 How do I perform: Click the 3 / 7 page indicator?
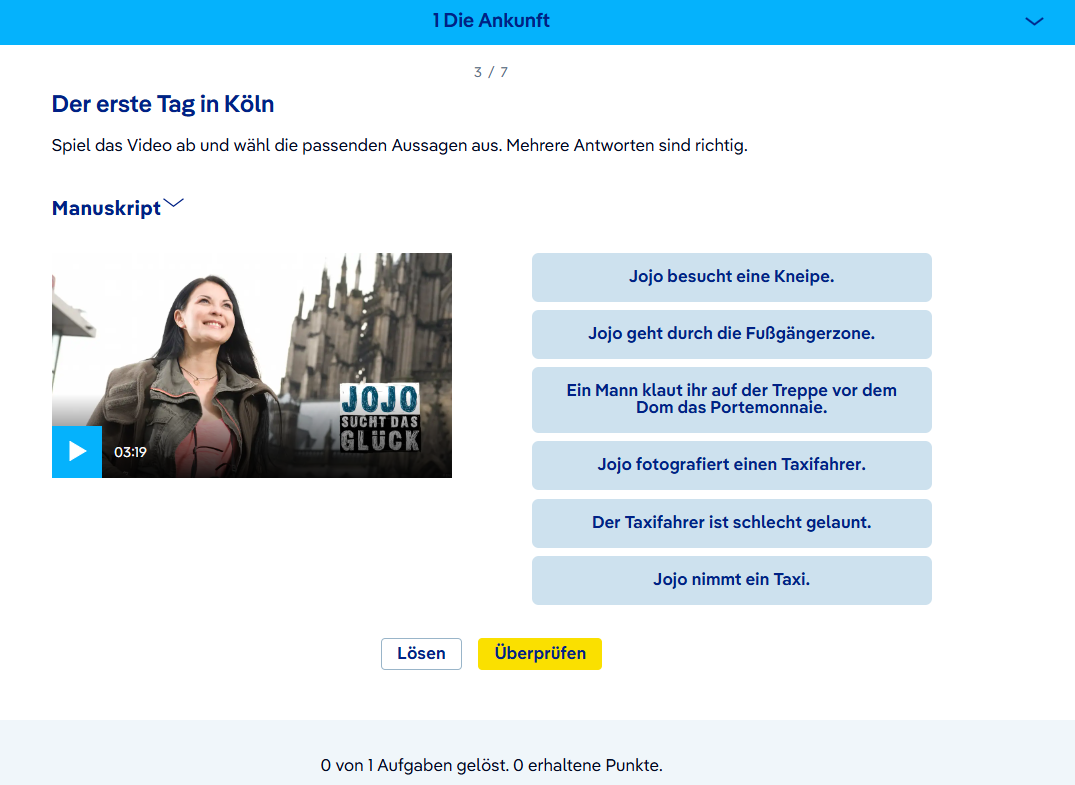coord(491,72)
